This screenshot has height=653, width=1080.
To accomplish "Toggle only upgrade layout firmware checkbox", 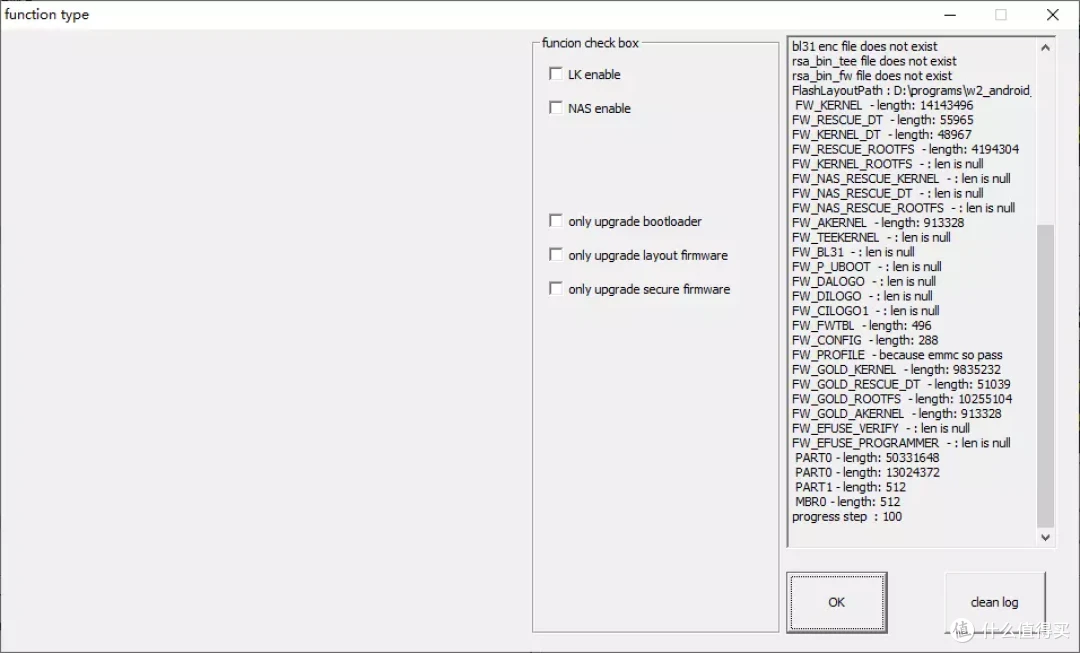I will pyautogui.click(x=556, y=255).
